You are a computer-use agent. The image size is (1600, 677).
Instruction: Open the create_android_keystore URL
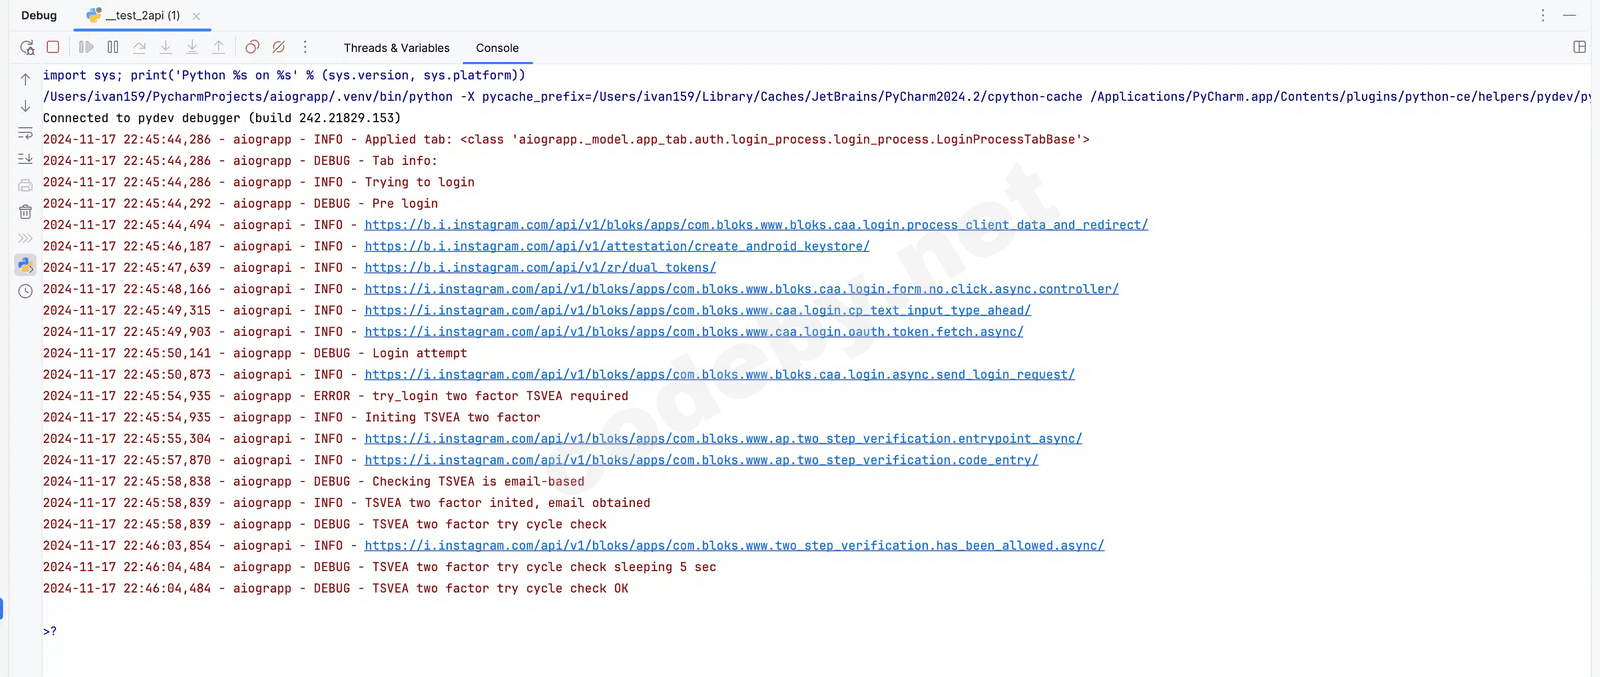(617, 246)
